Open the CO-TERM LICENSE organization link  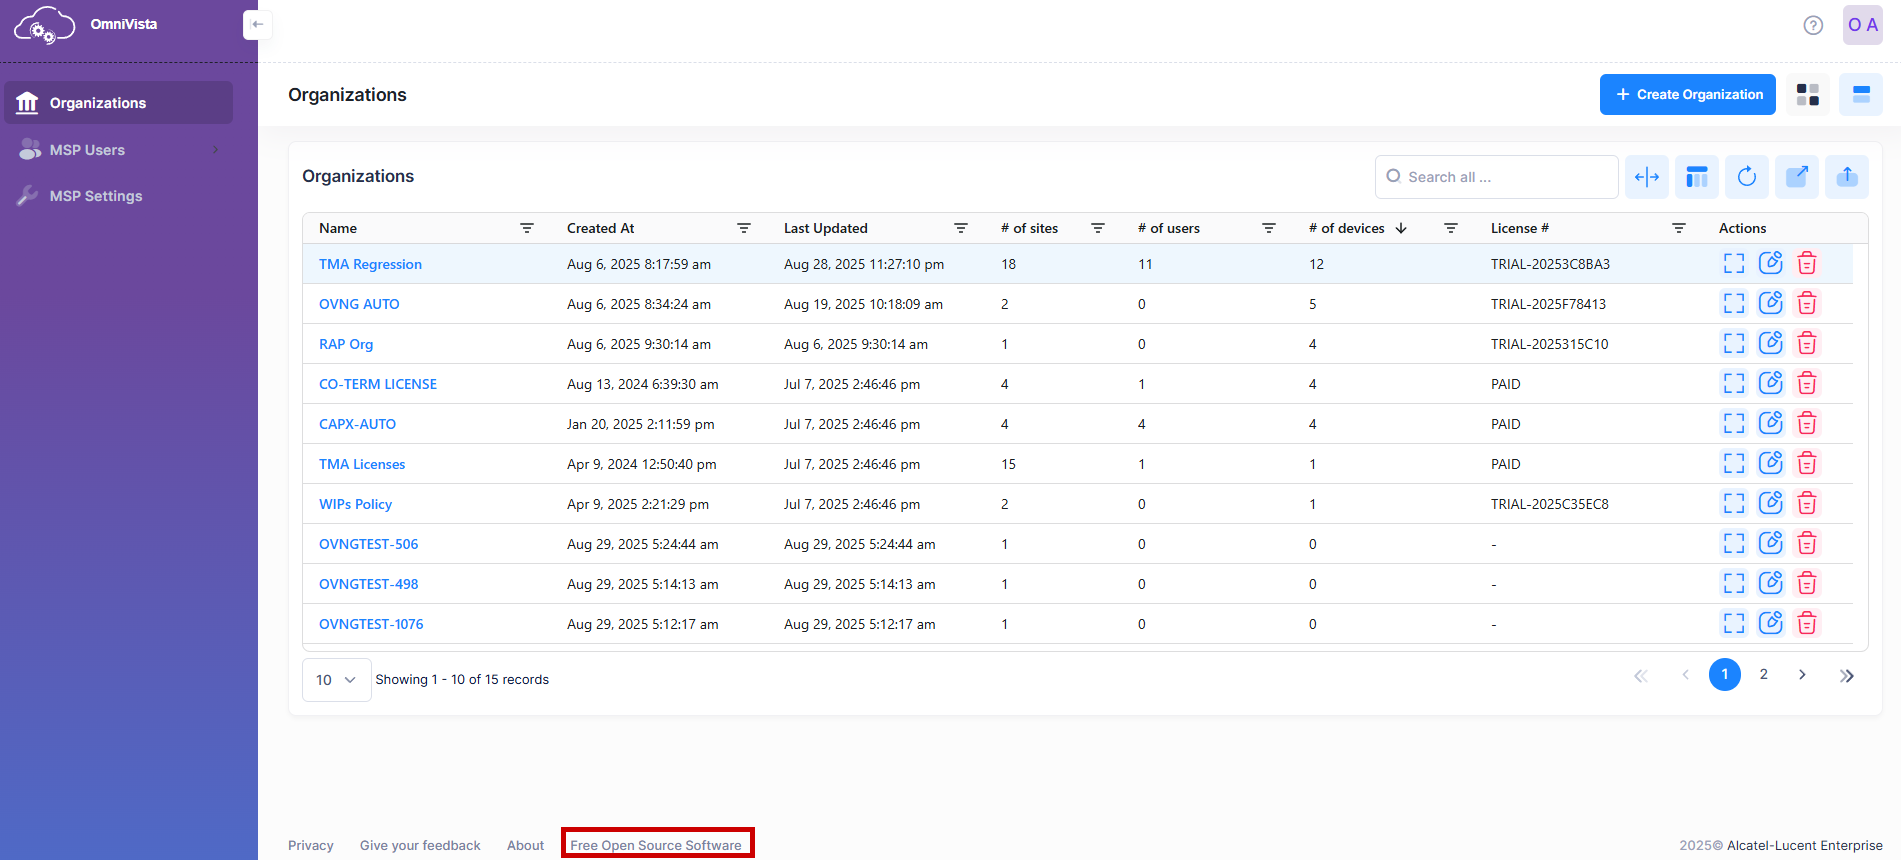pyautogui.click(x=377, y=384)
